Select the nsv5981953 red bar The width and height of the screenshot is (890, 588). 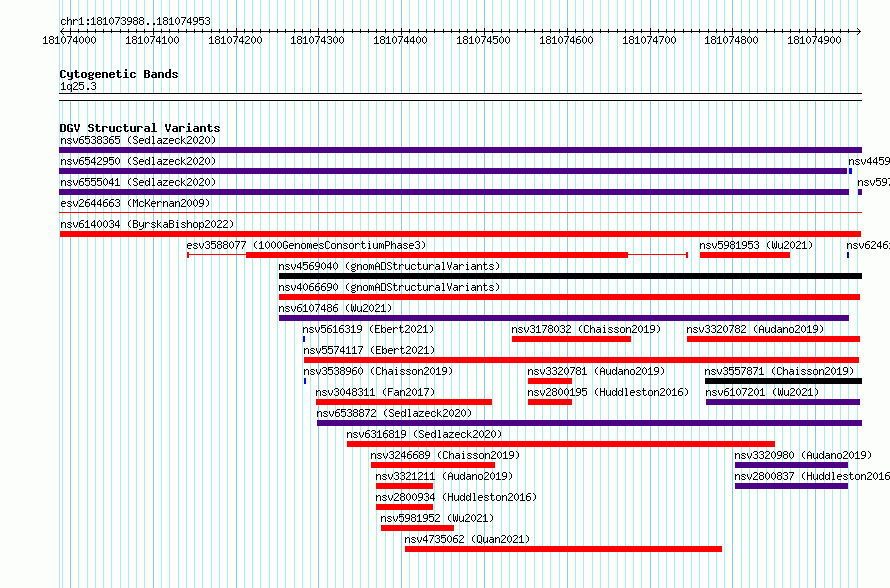(x=745, y=255)
